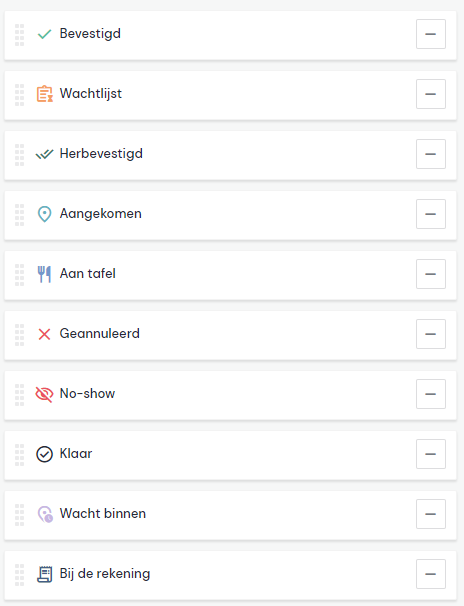
Task: Click the fork and knife Aan tafel icon
Action: [44, 274]
